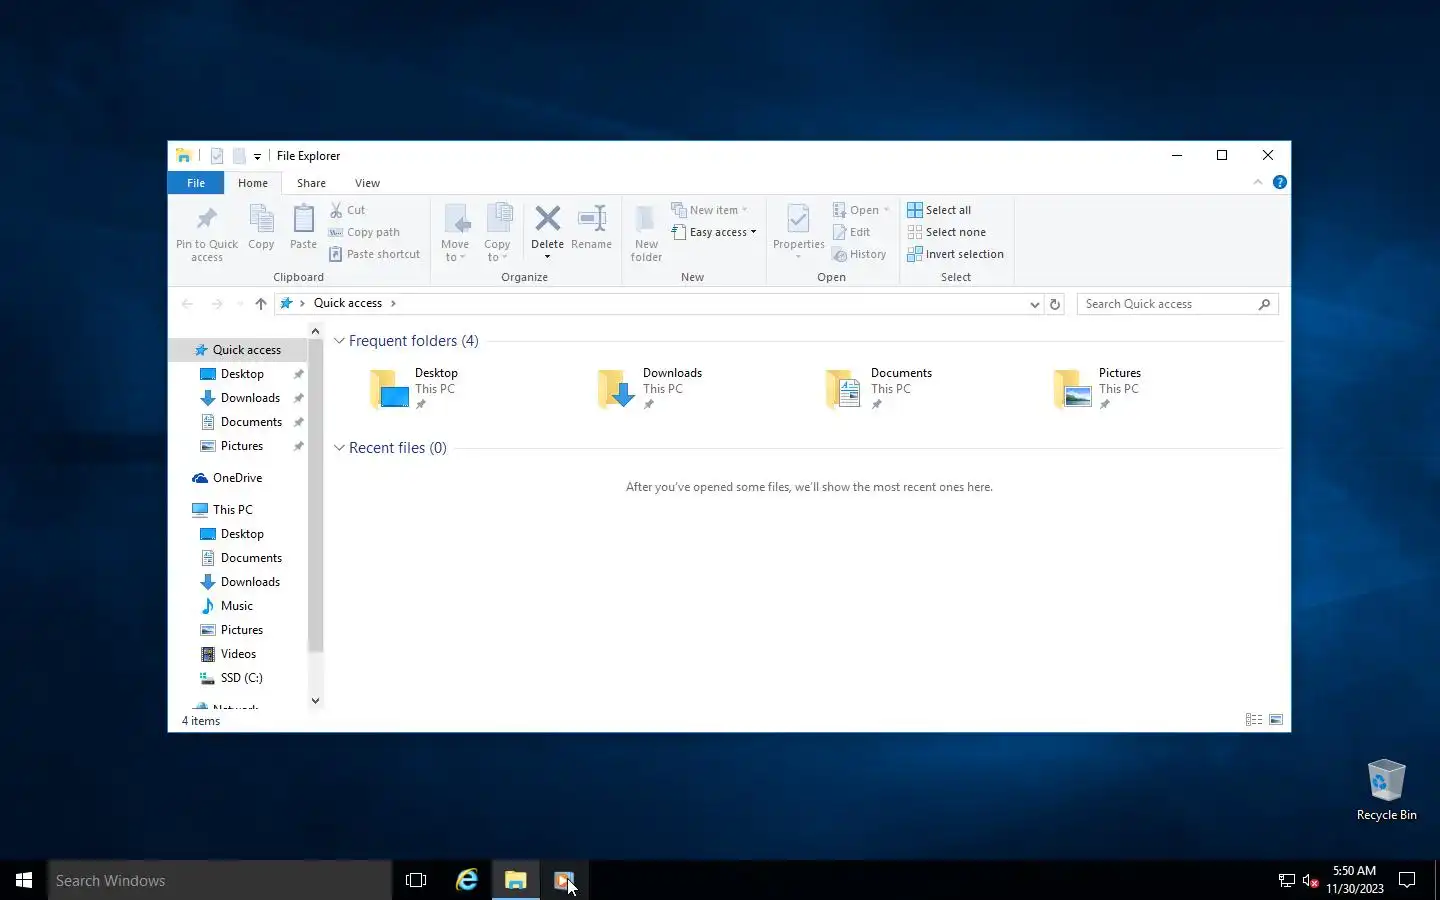Open Customize Quick Access Toolbar dropdown

[257, 156]
